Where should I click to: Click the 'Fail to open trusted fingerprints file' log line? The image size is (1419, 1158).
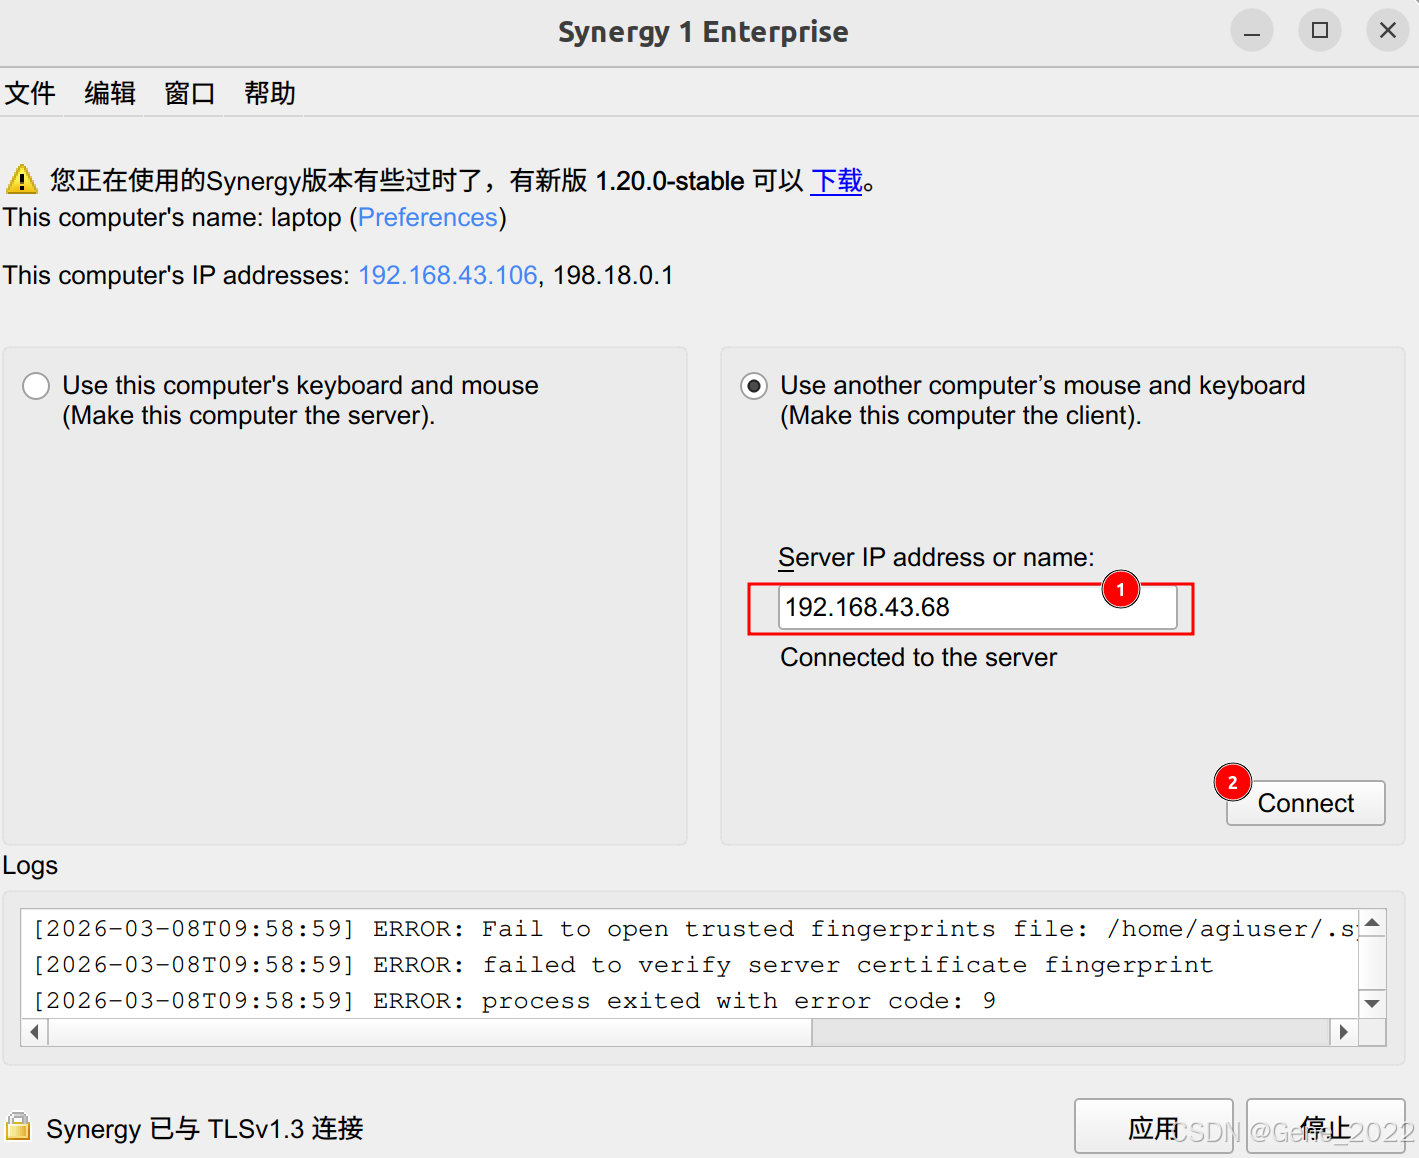pos(695,929)
